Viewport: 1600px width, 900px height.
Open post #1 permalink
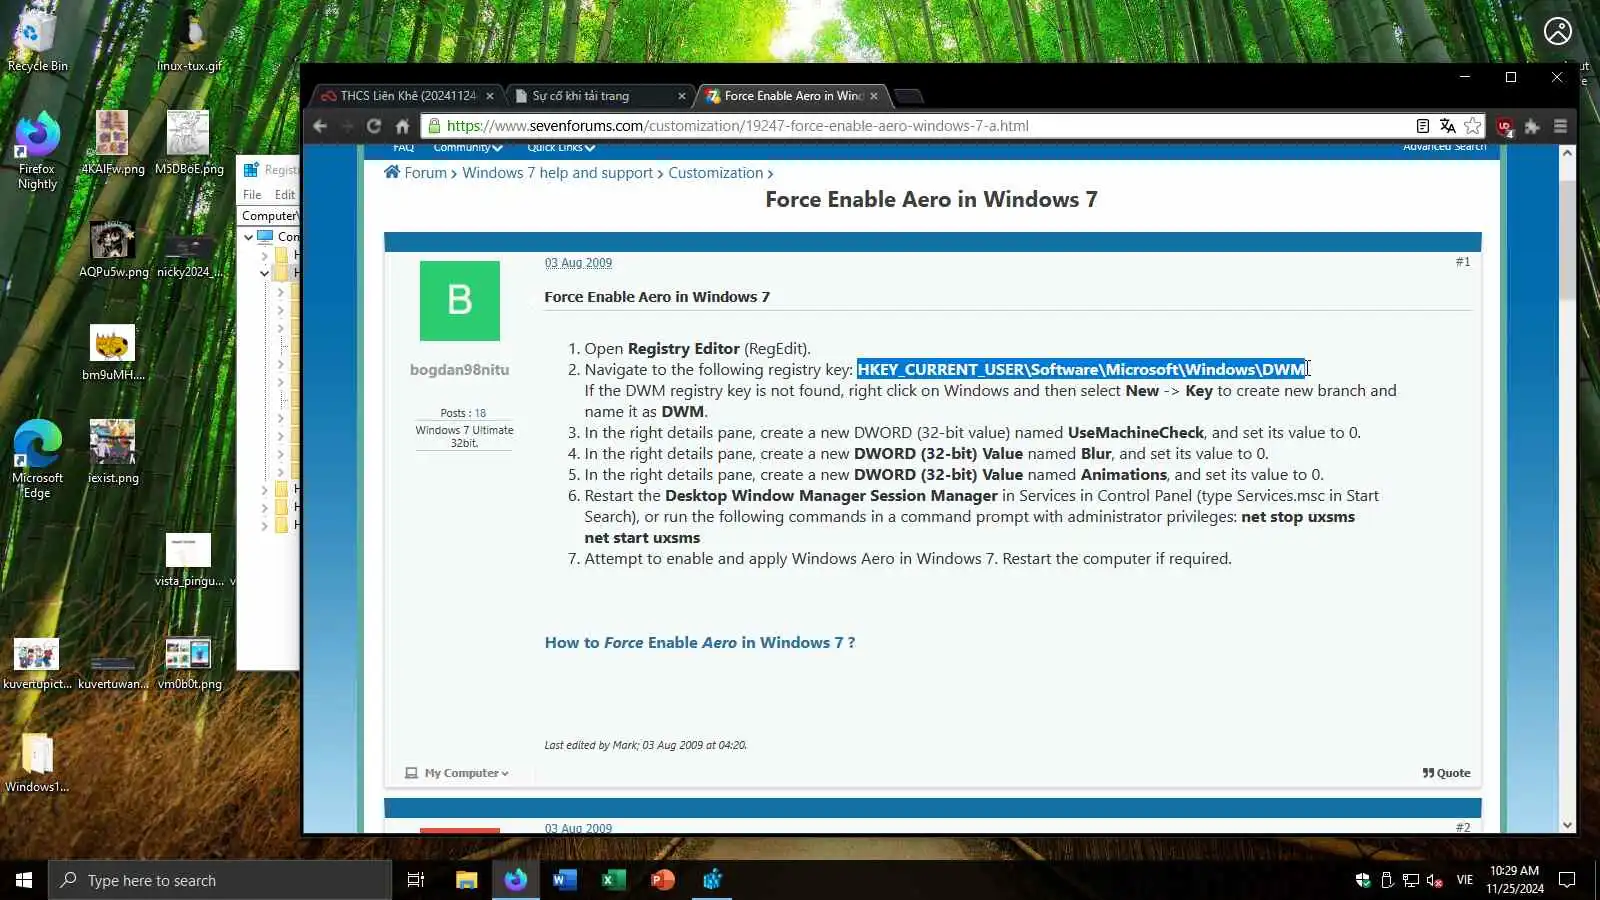tap(1463, 262)
